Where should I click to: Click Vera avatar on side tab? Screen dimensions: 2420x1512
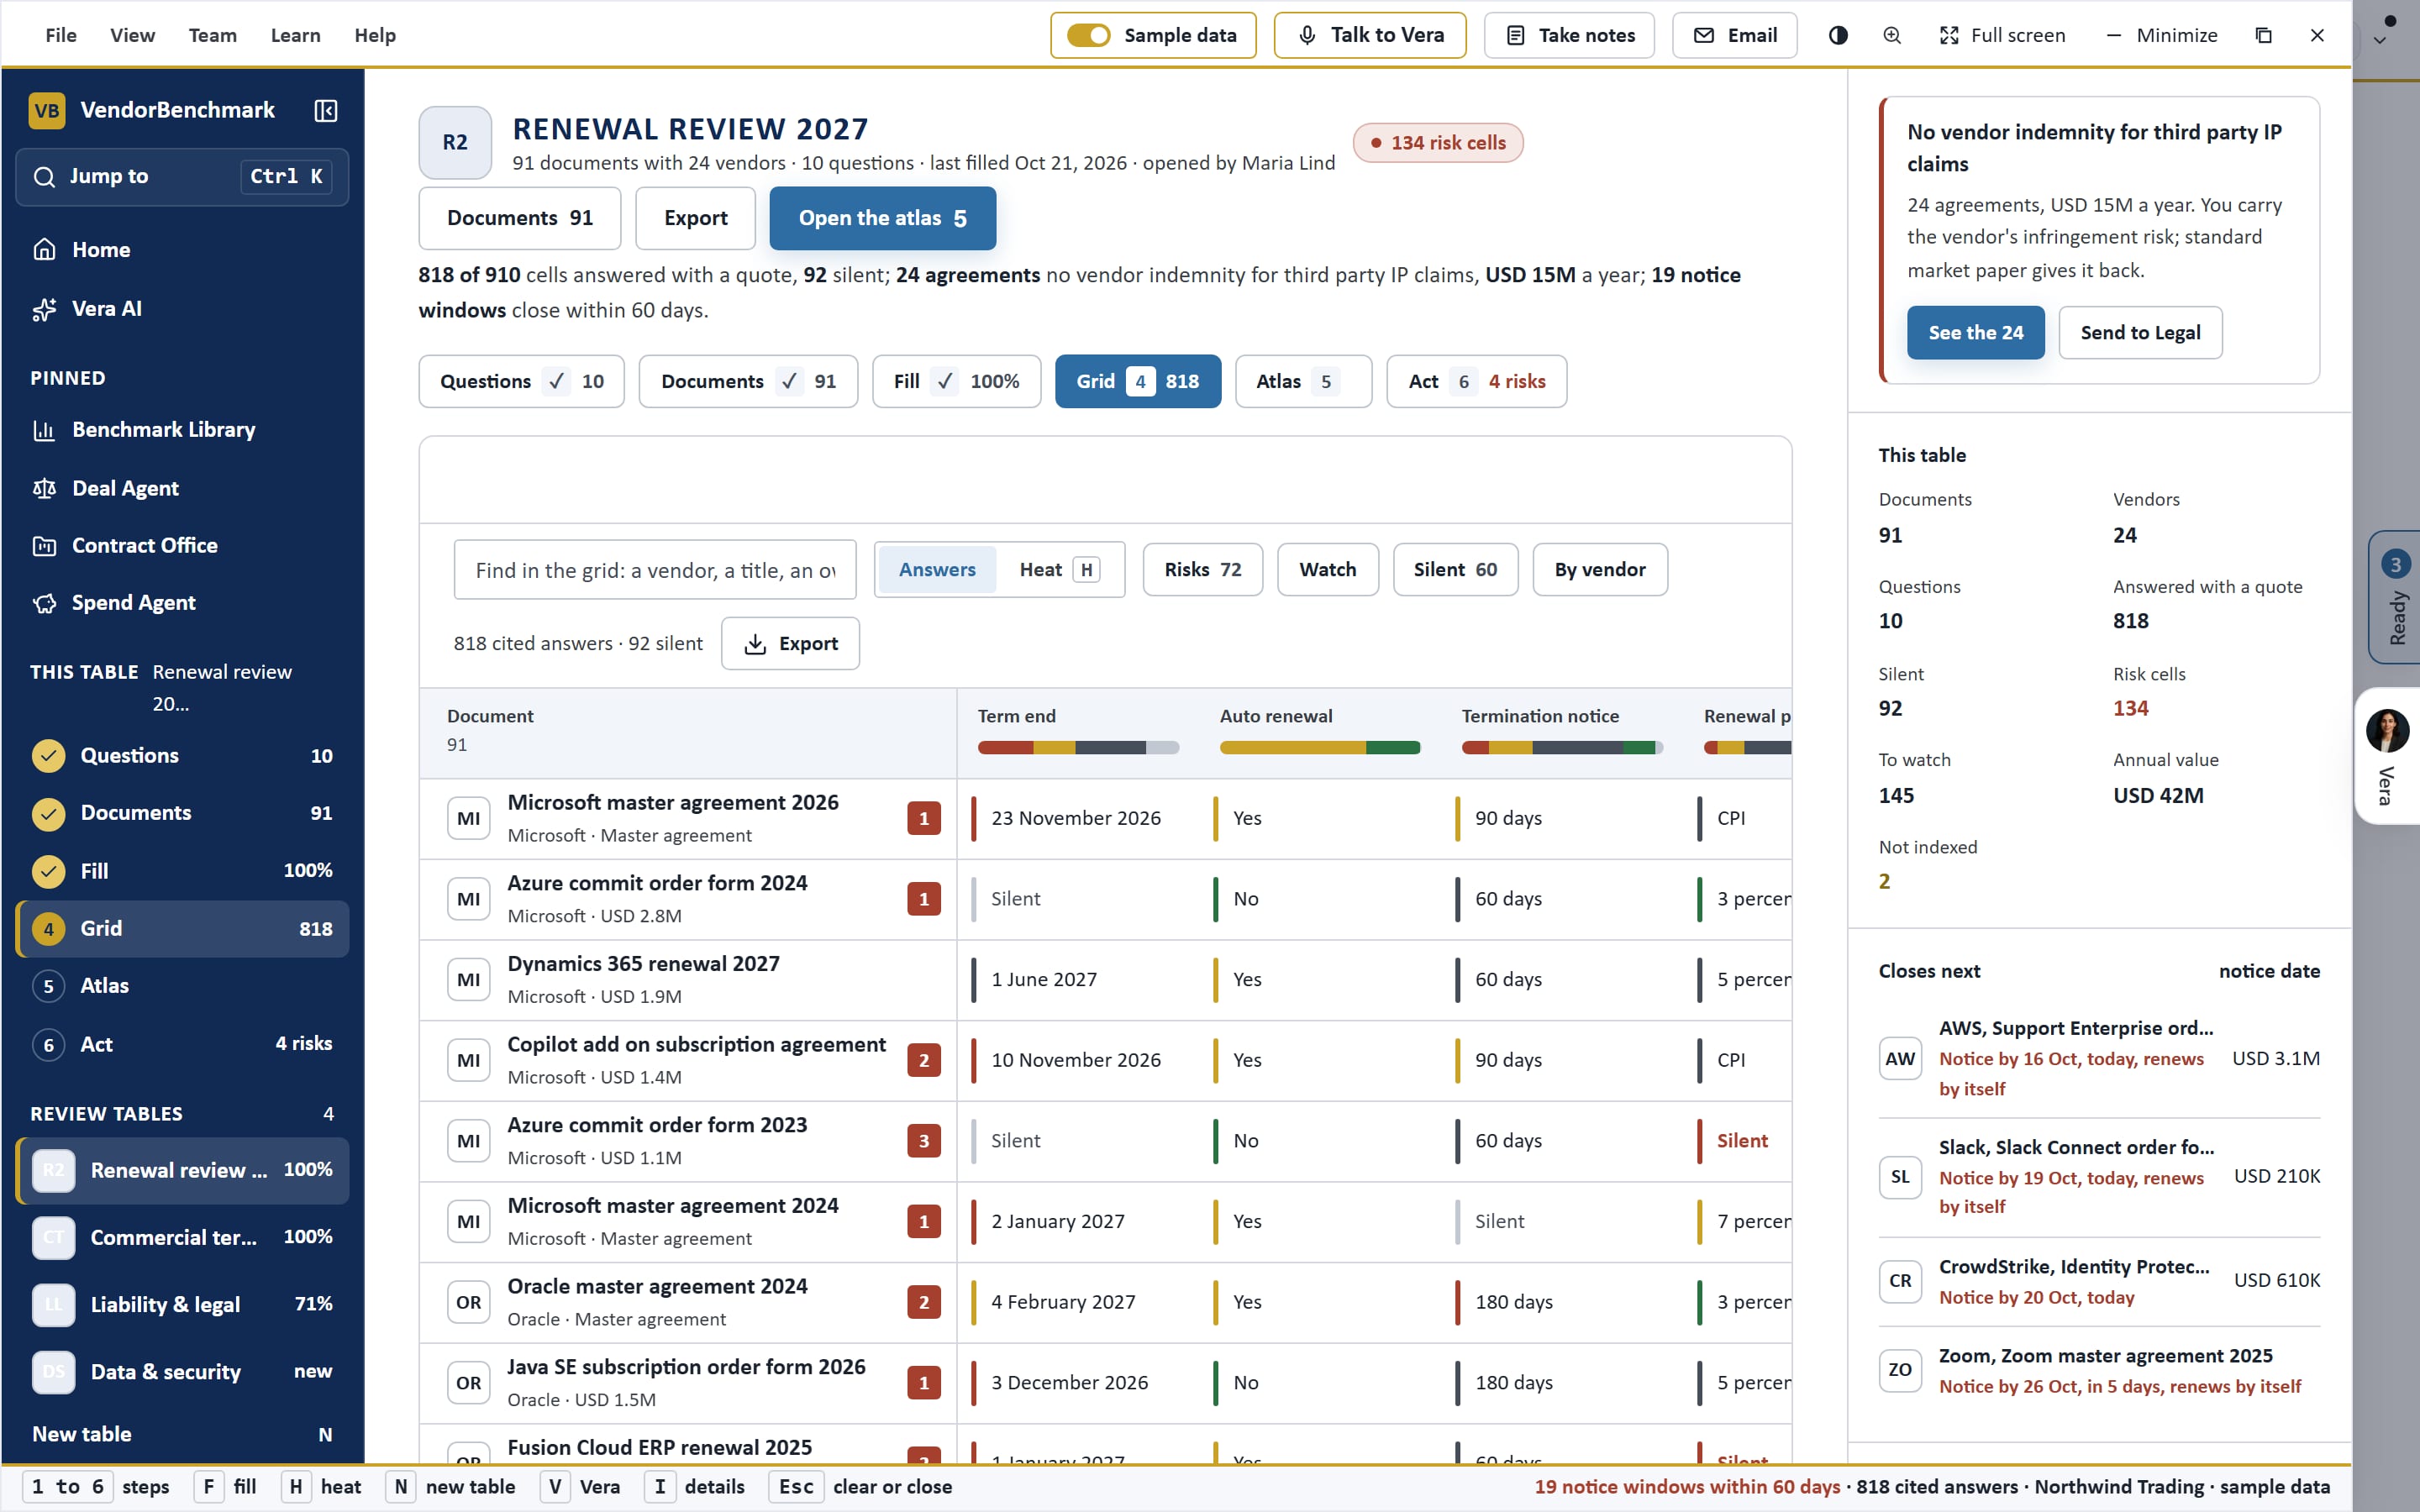[x=2387, y=730]
